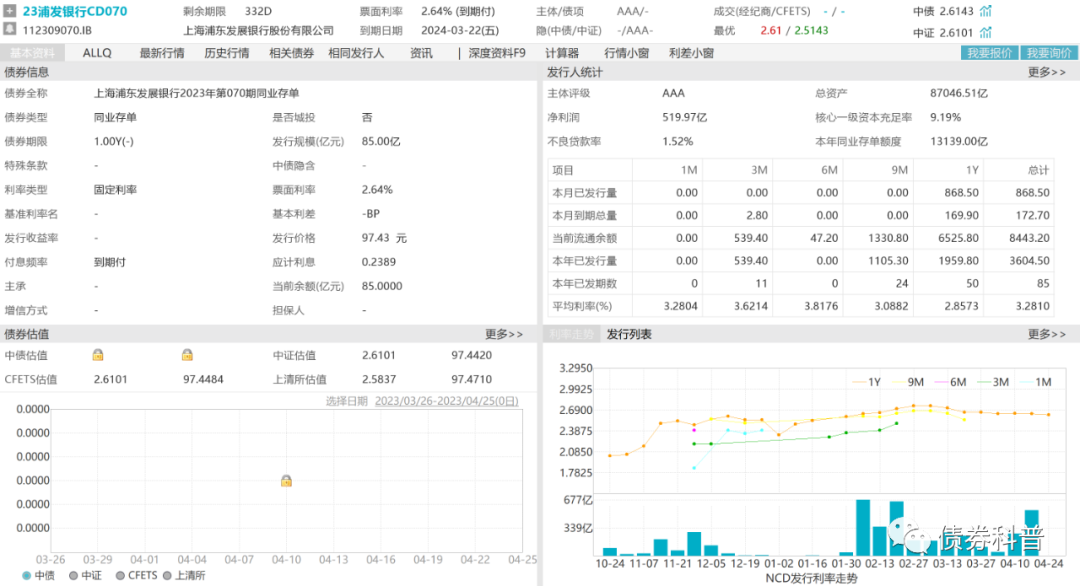Click the 我要询价 button

[x=1048, y=53]
